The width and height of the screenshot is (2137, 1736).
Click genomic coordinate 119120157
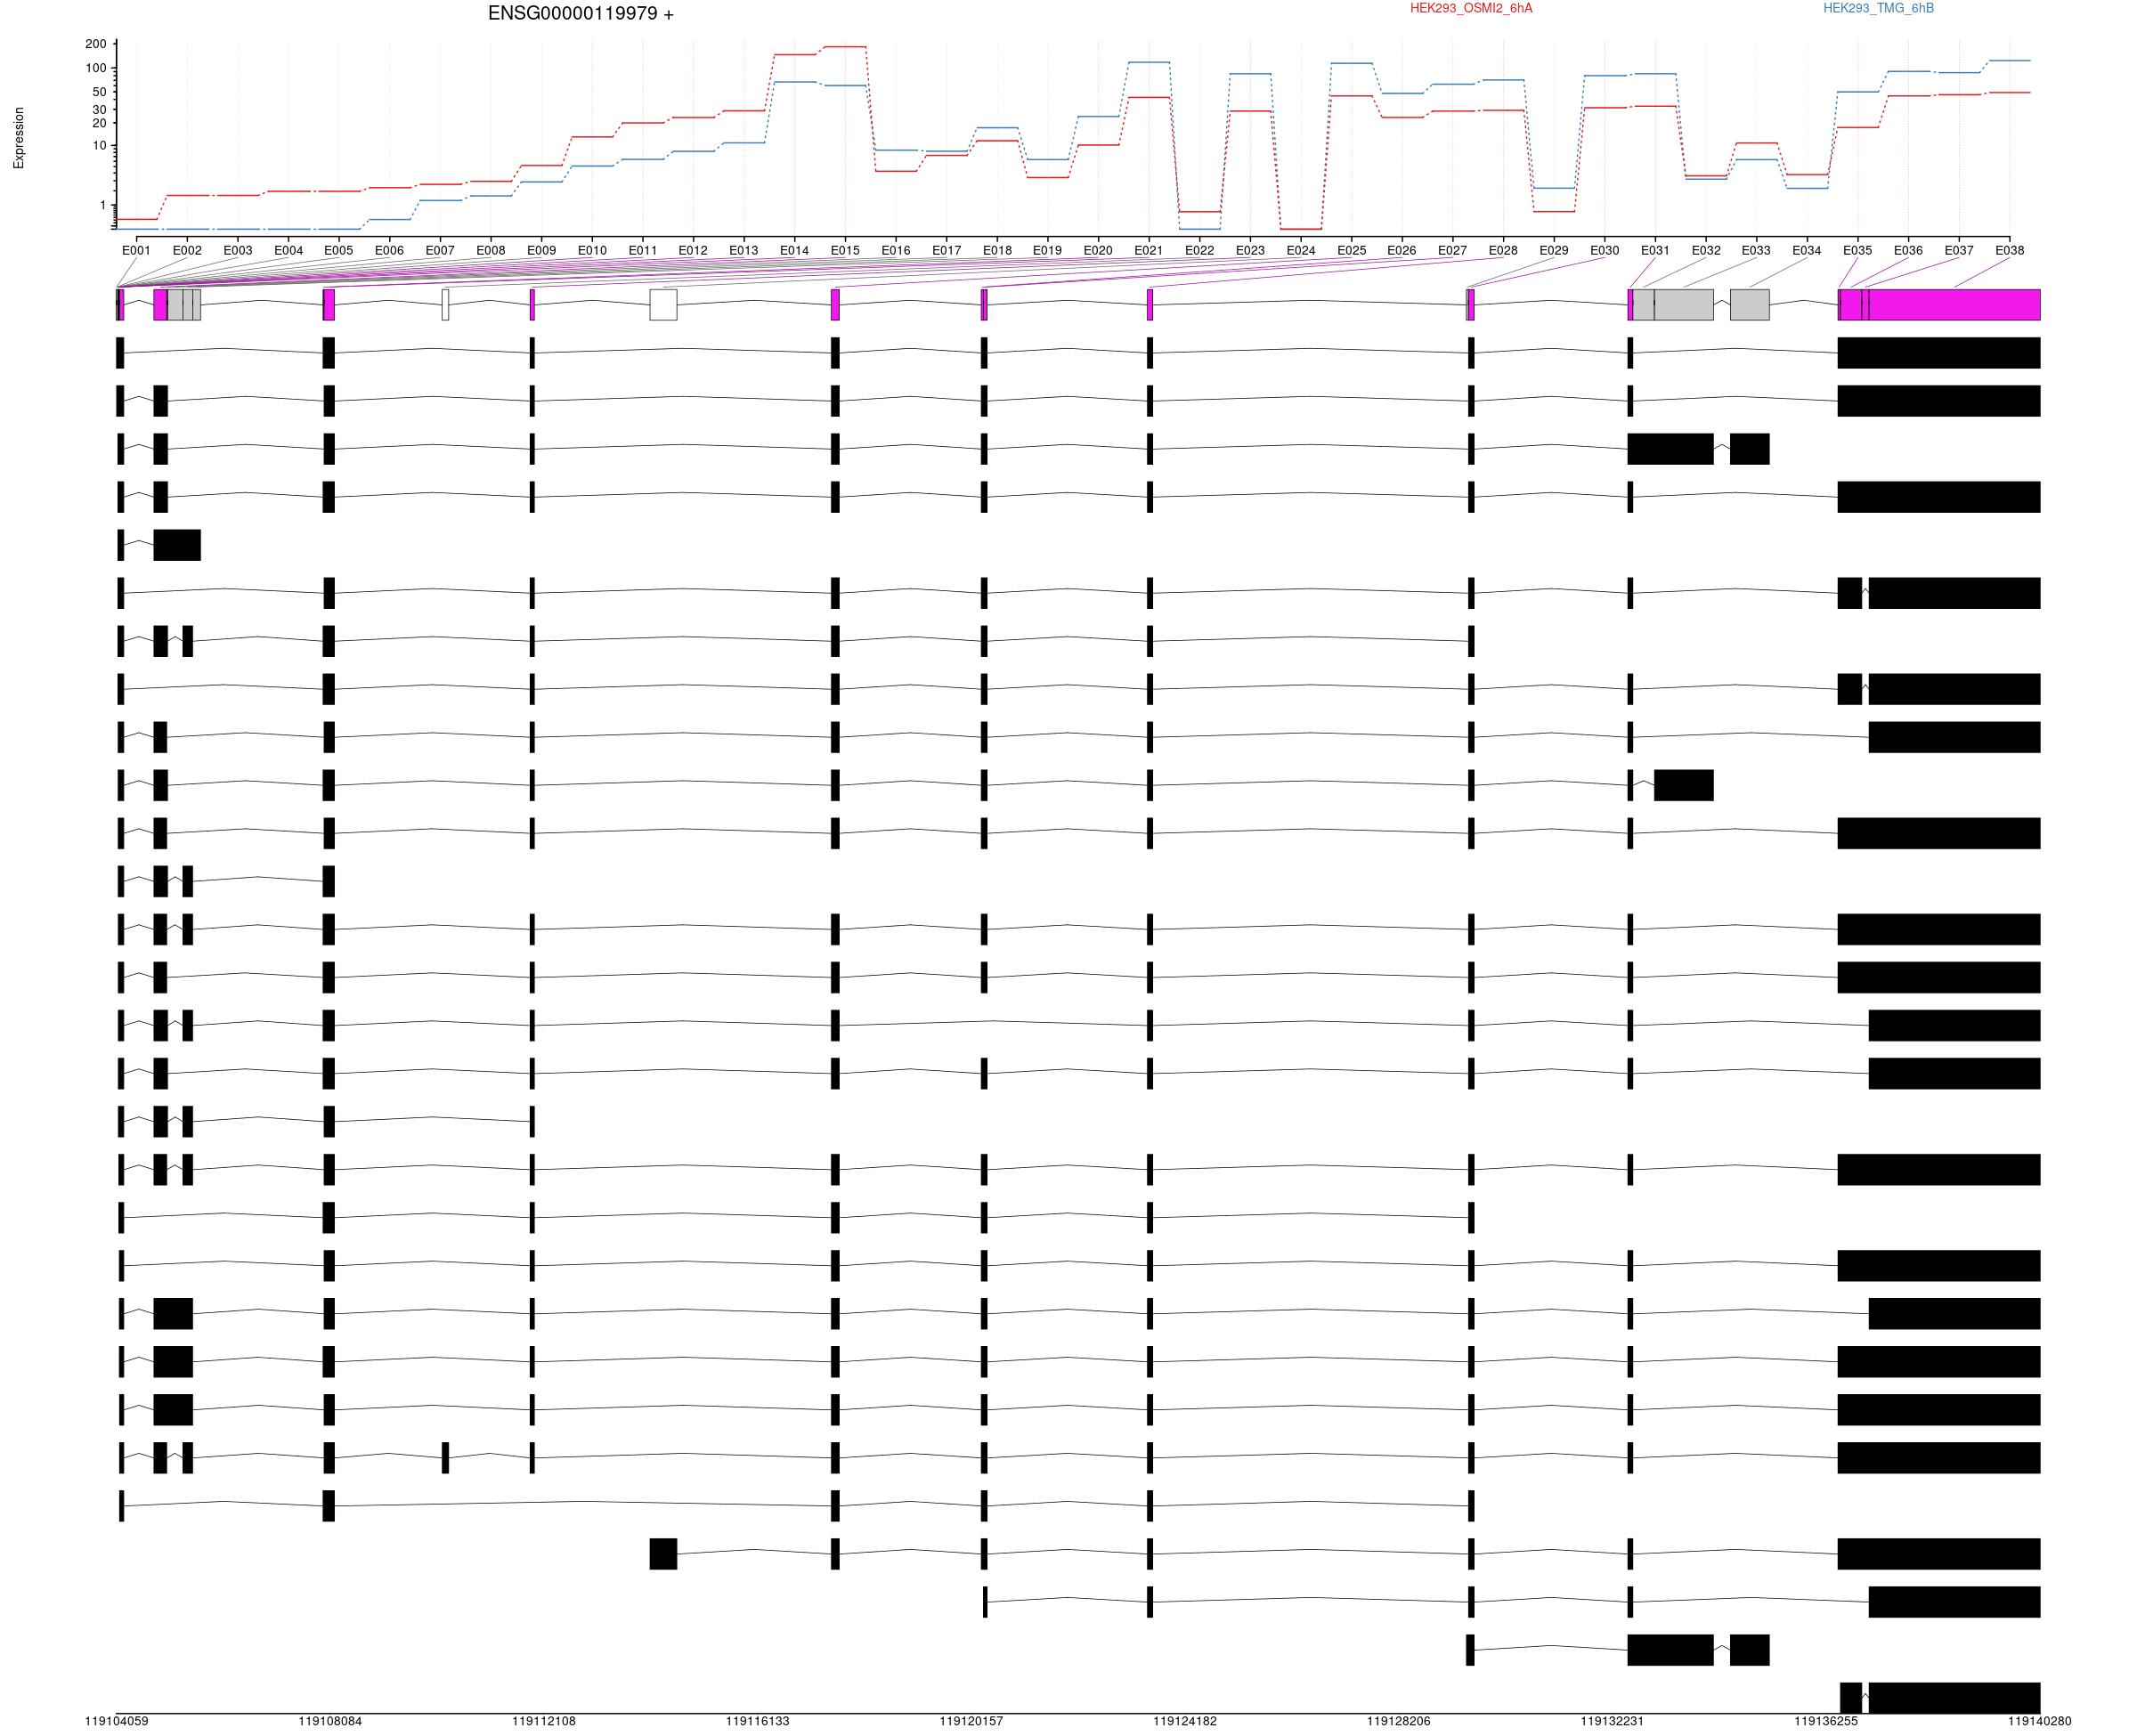(x=971, y=1722)
